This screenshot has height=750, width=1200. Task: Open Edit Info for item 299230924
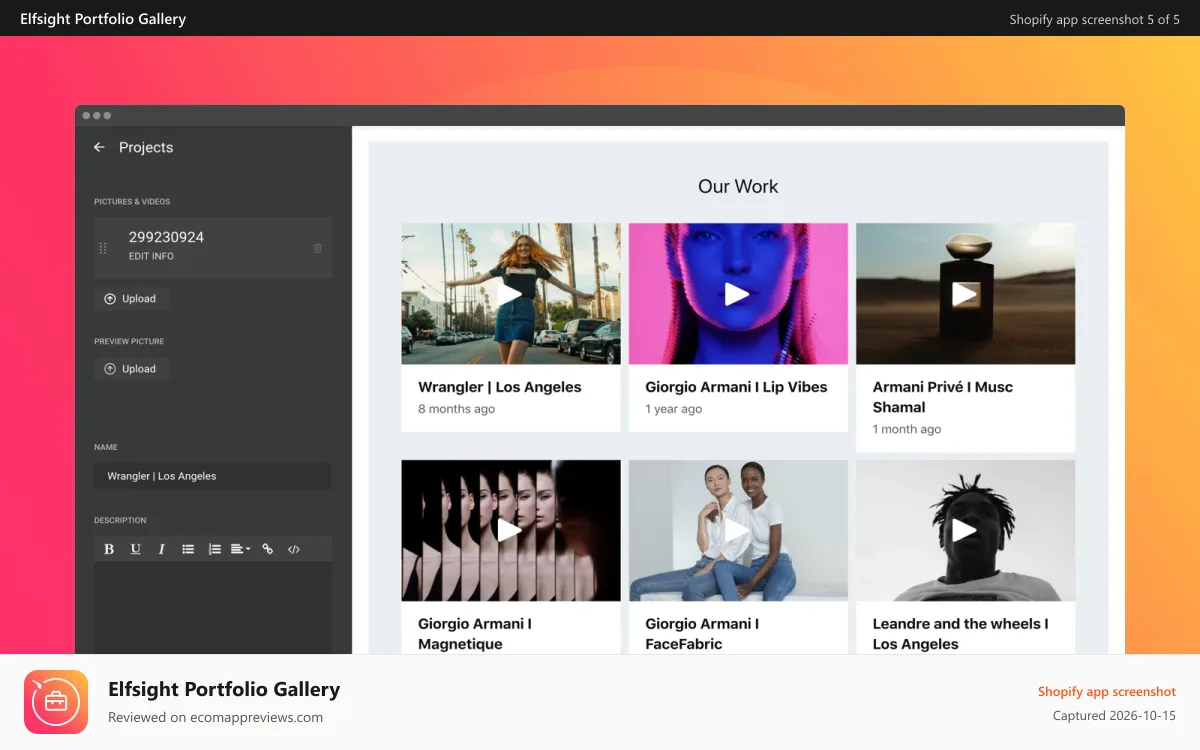[151, 256]
